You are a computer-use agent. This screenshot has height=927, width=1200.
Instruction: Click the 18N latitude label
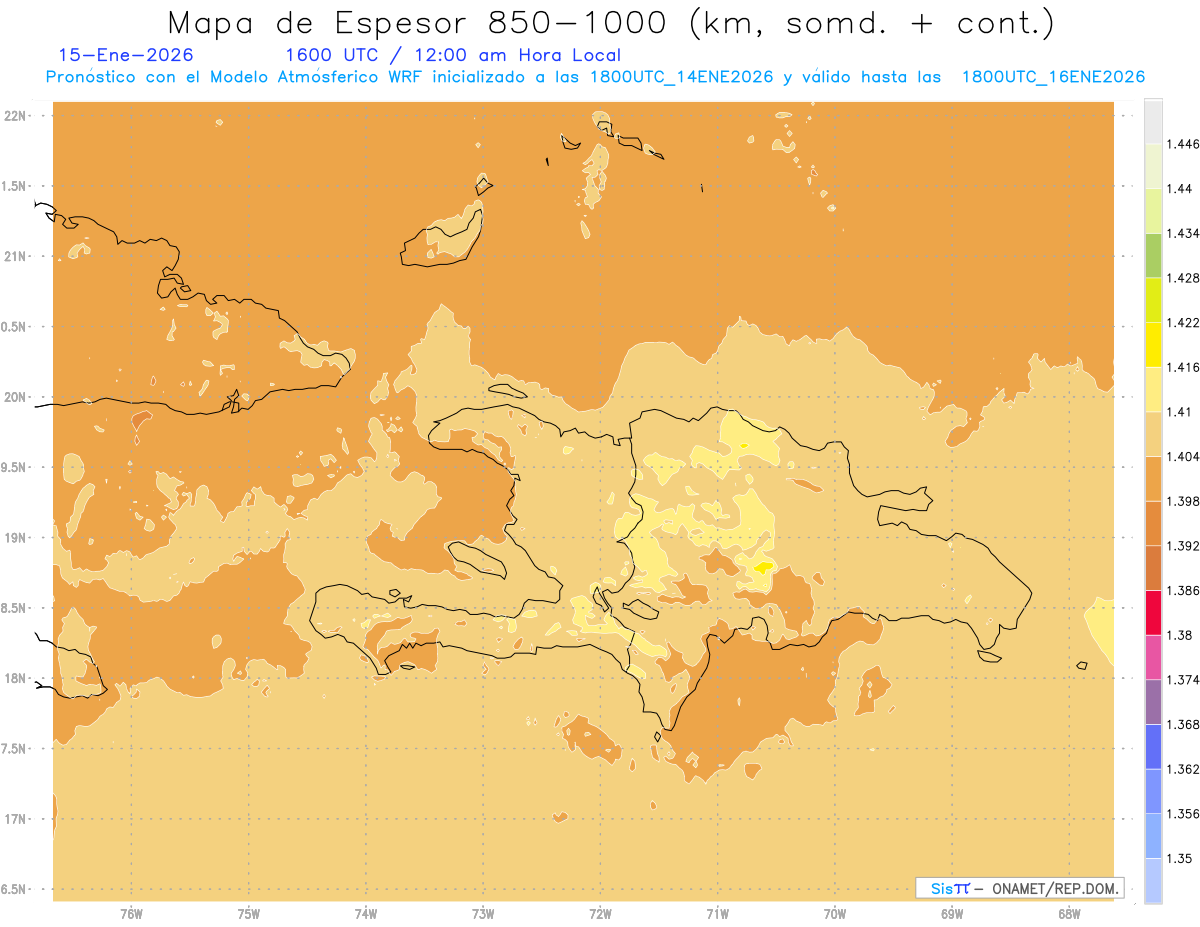point(15,679)
